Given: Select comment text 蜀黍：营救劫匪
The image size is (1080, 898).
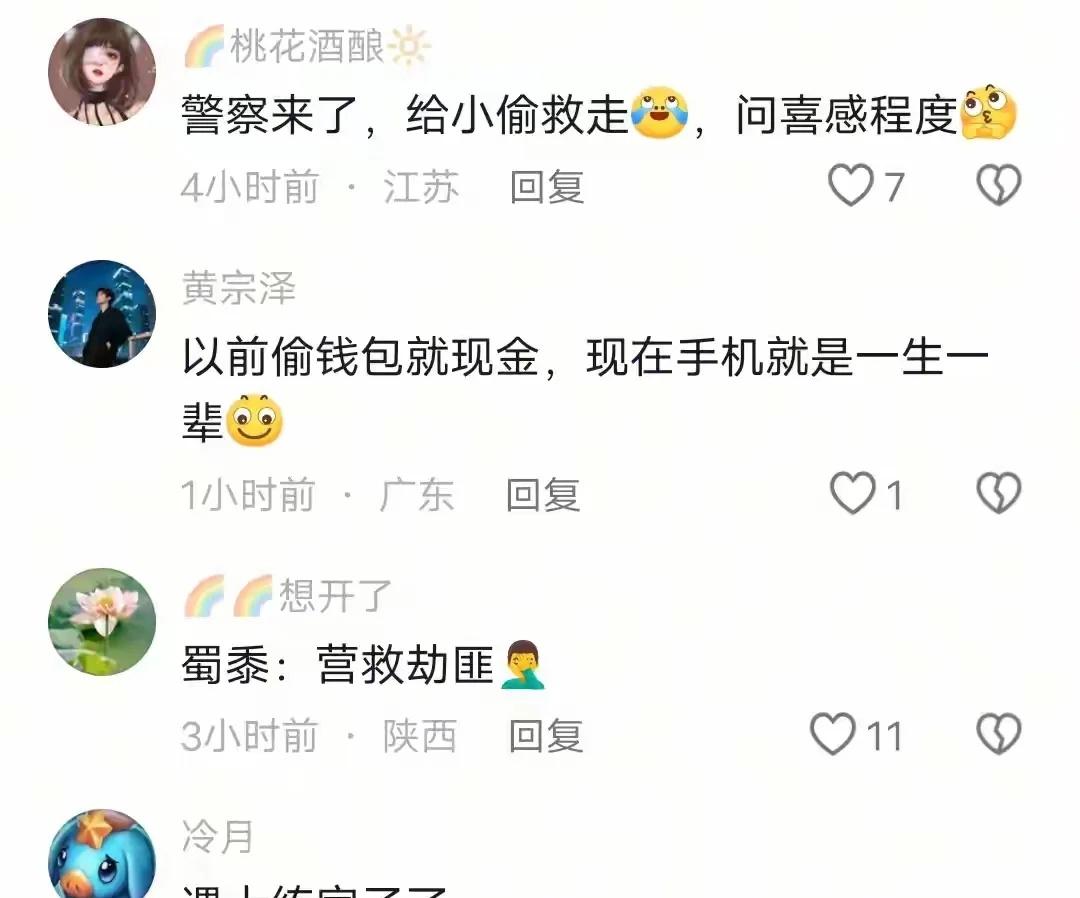Looking at the screenshot, I should click(338, 665).
